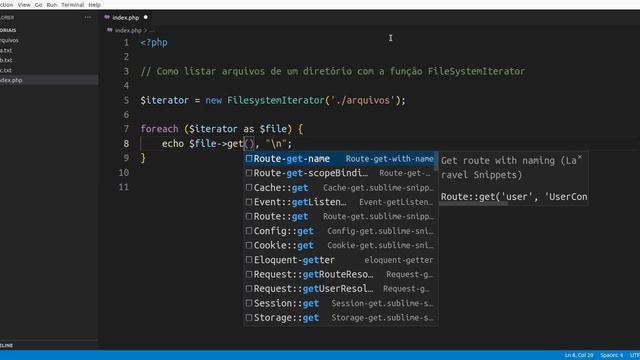
Task: Choose Session::get suggestion
Action: pos(340,303)
